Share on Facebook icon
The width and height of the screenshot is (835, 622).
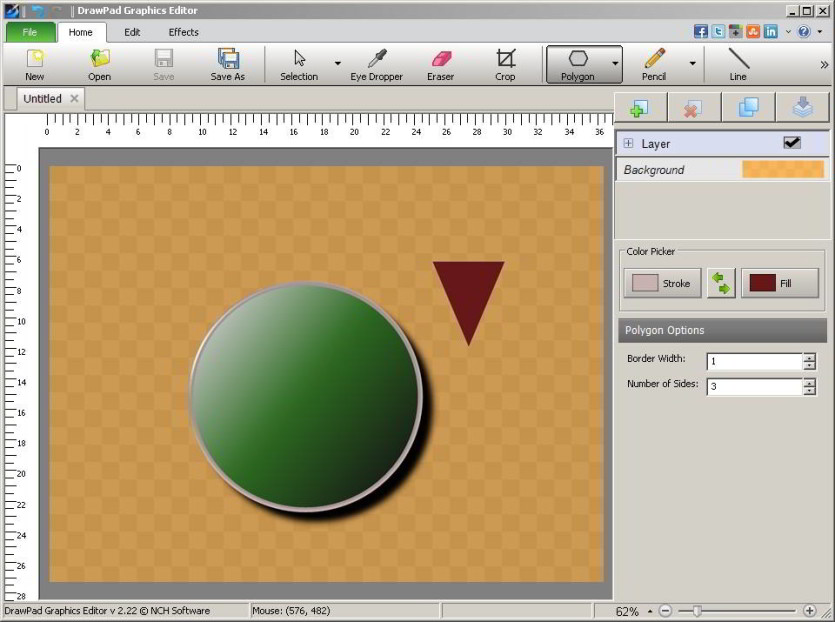(x=700, y=31)
